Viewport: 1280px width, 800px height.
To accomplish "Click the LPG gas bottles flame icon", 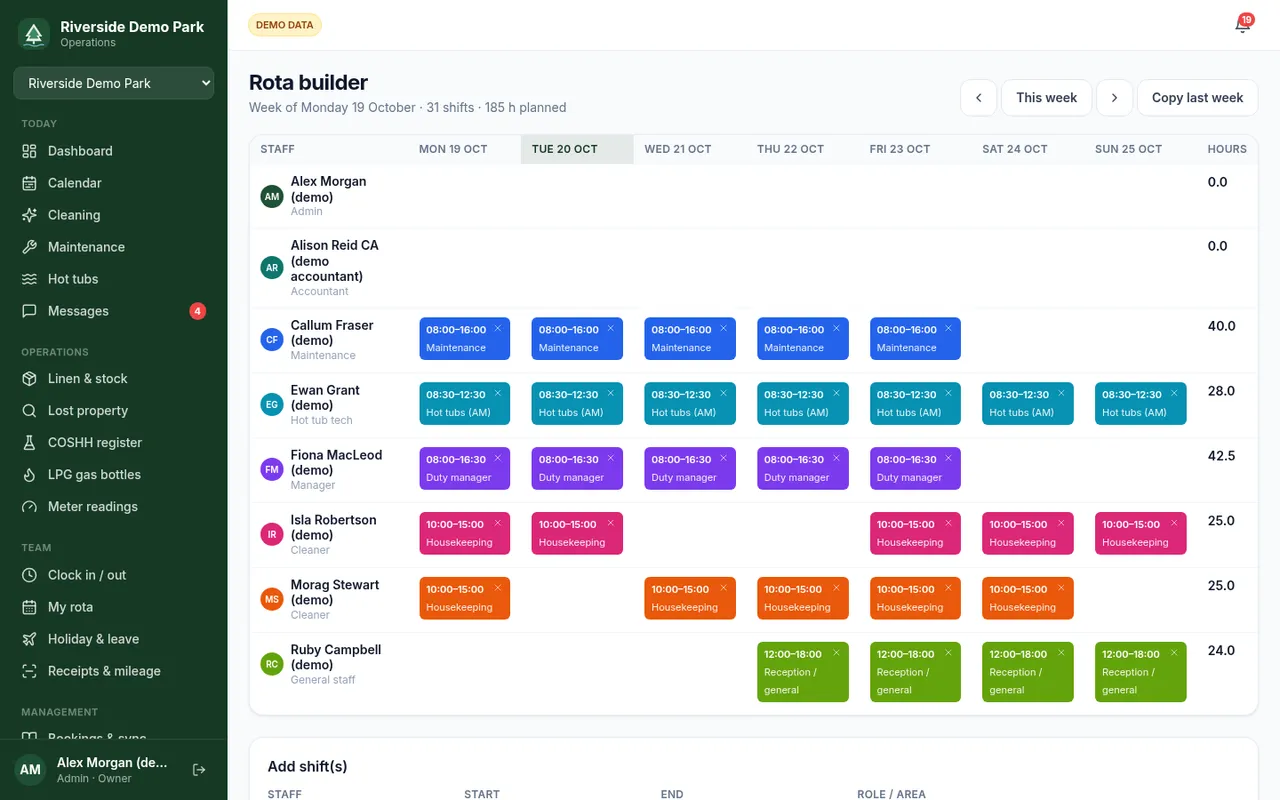I will point(29,475).
